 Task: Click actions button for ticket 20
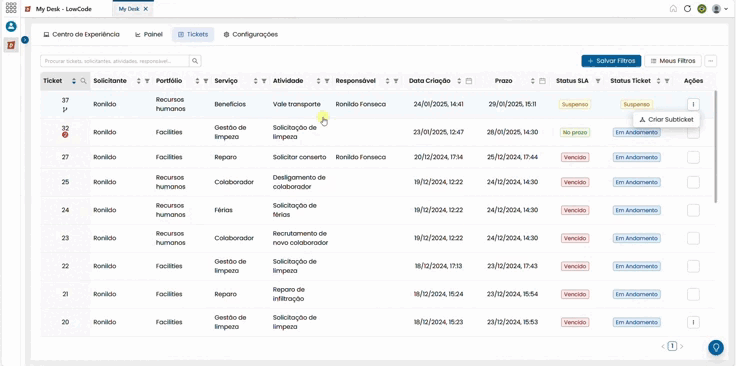pos(693,322)
